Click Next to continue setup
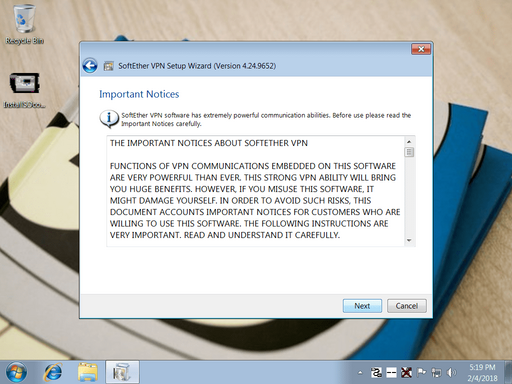512x384 pixels. [x=362, y=306]
